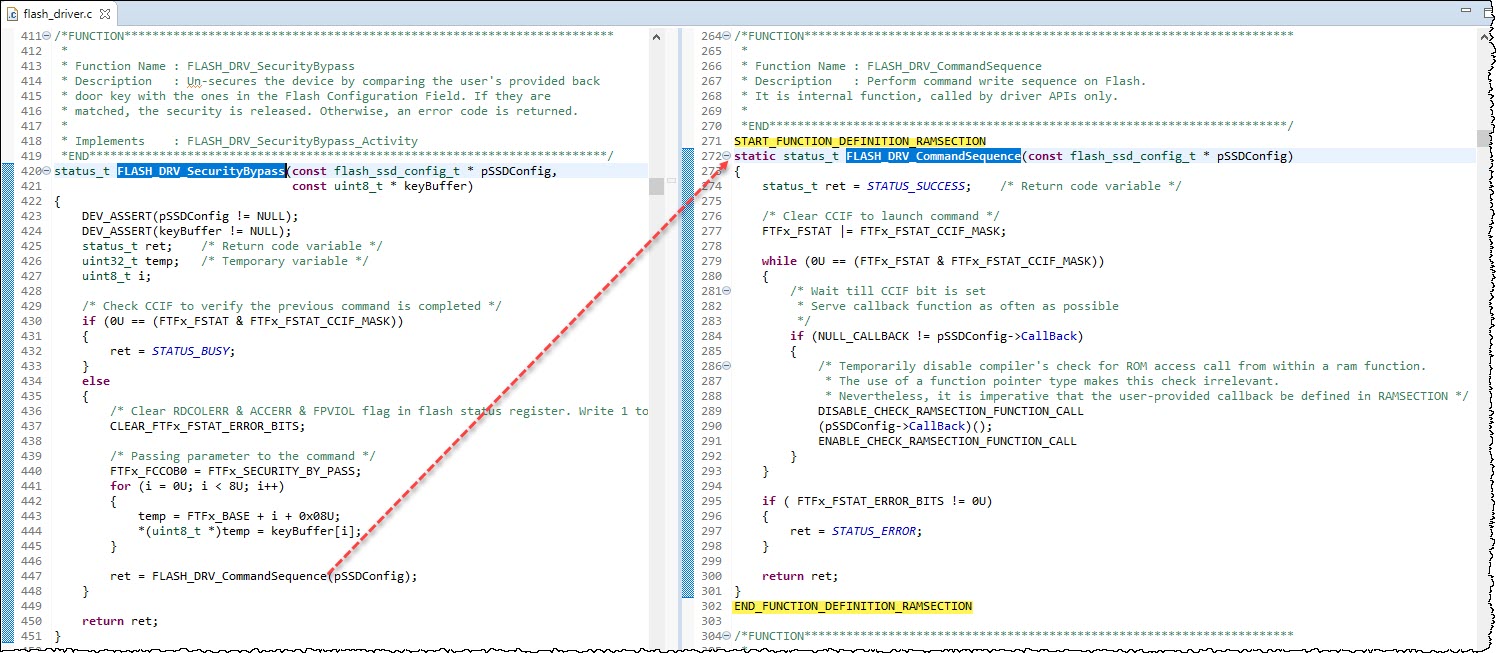
Task: Close the flash_driver.c tab
Action: 105,14
